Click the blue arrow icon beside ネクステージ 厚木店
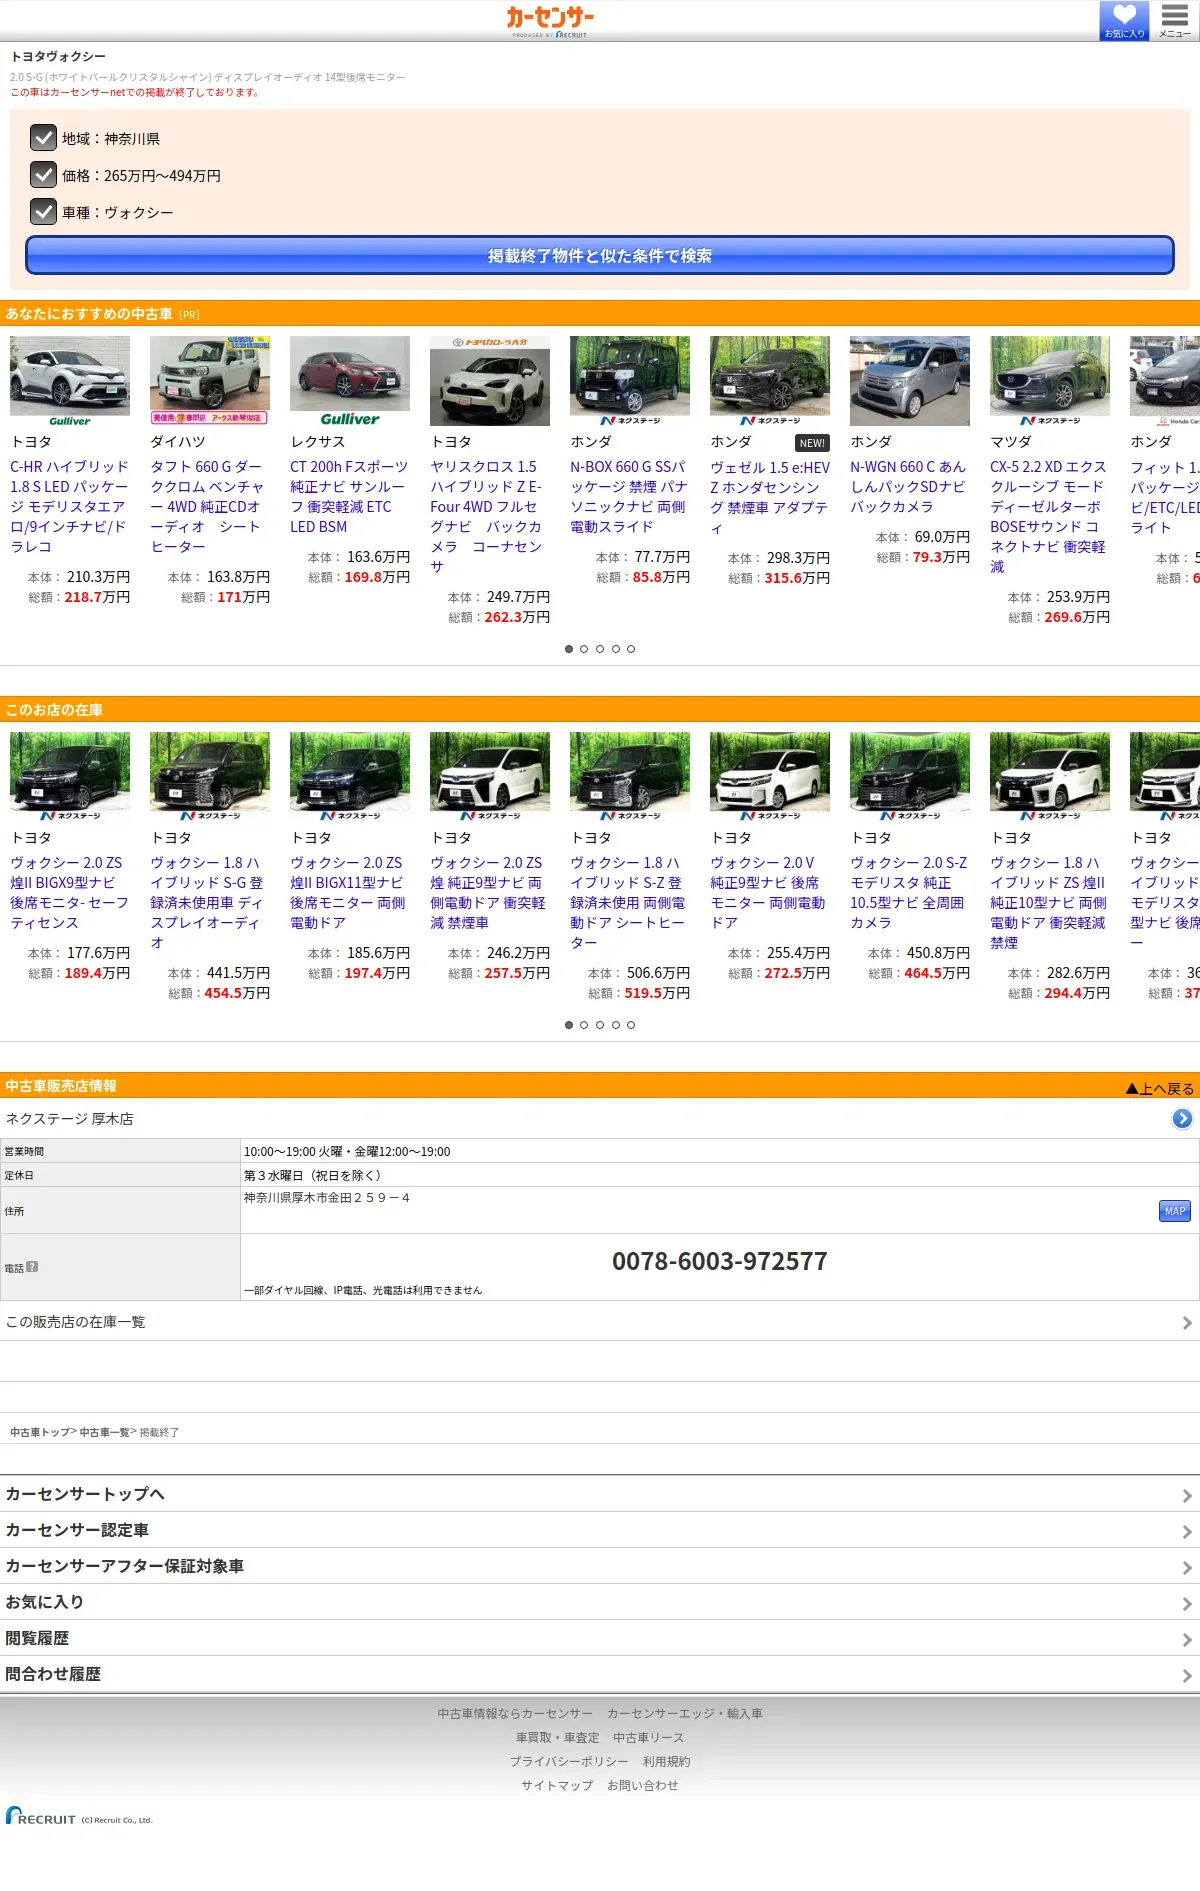 (x=1182, y=1119)
